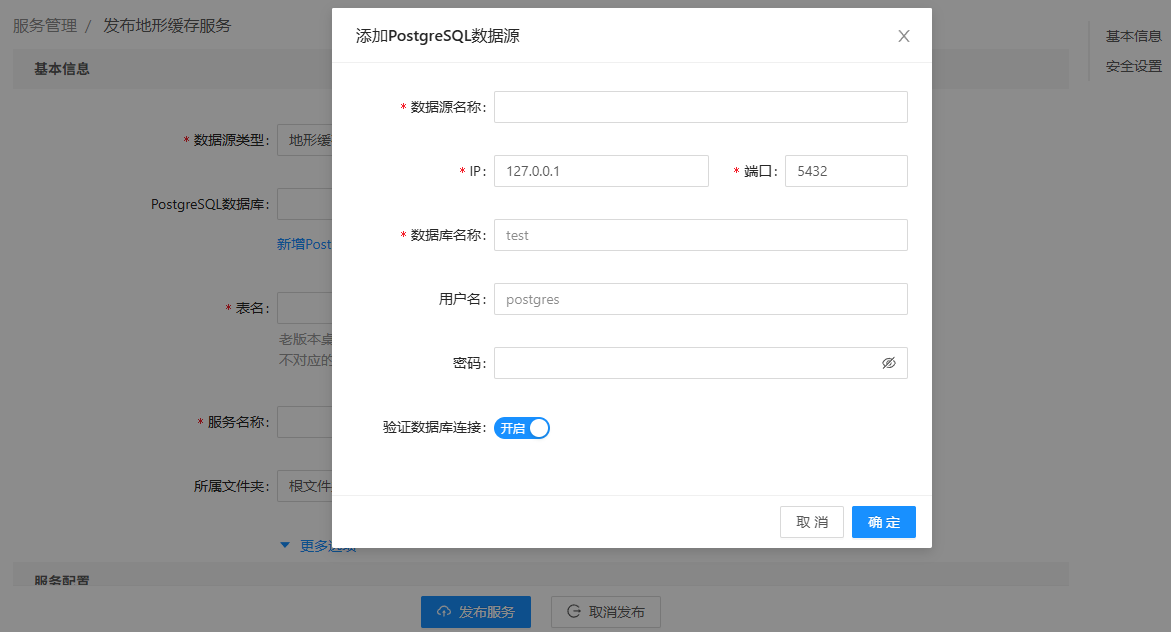
Task: Click the 取消 button in dialog
Action: pyautogui.click(x=811, y=522)
